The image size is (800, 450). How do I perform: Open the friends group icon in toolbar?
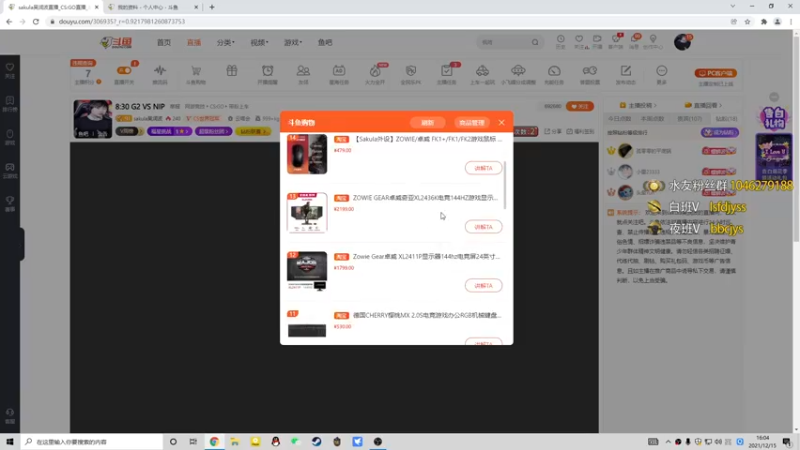click(x=303, y=70)
